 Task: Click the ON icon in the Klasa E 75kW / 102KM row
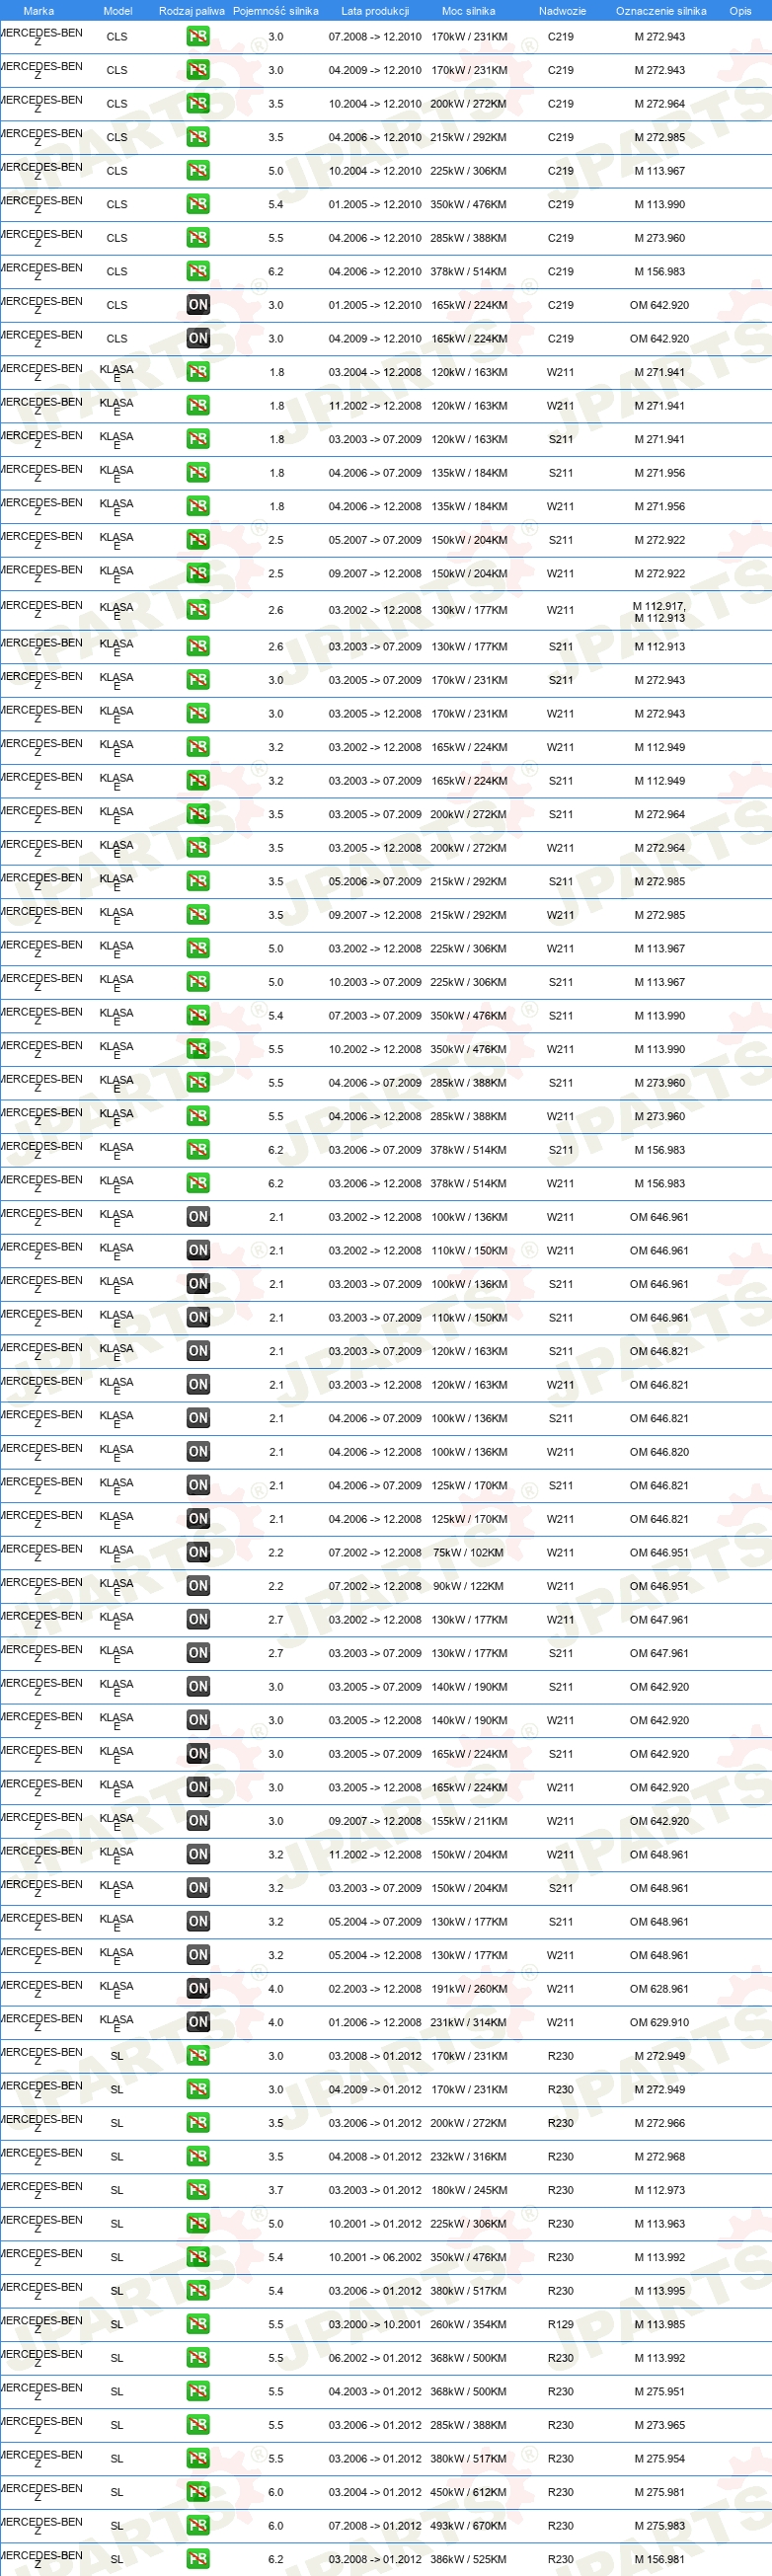coord(198,1553)
